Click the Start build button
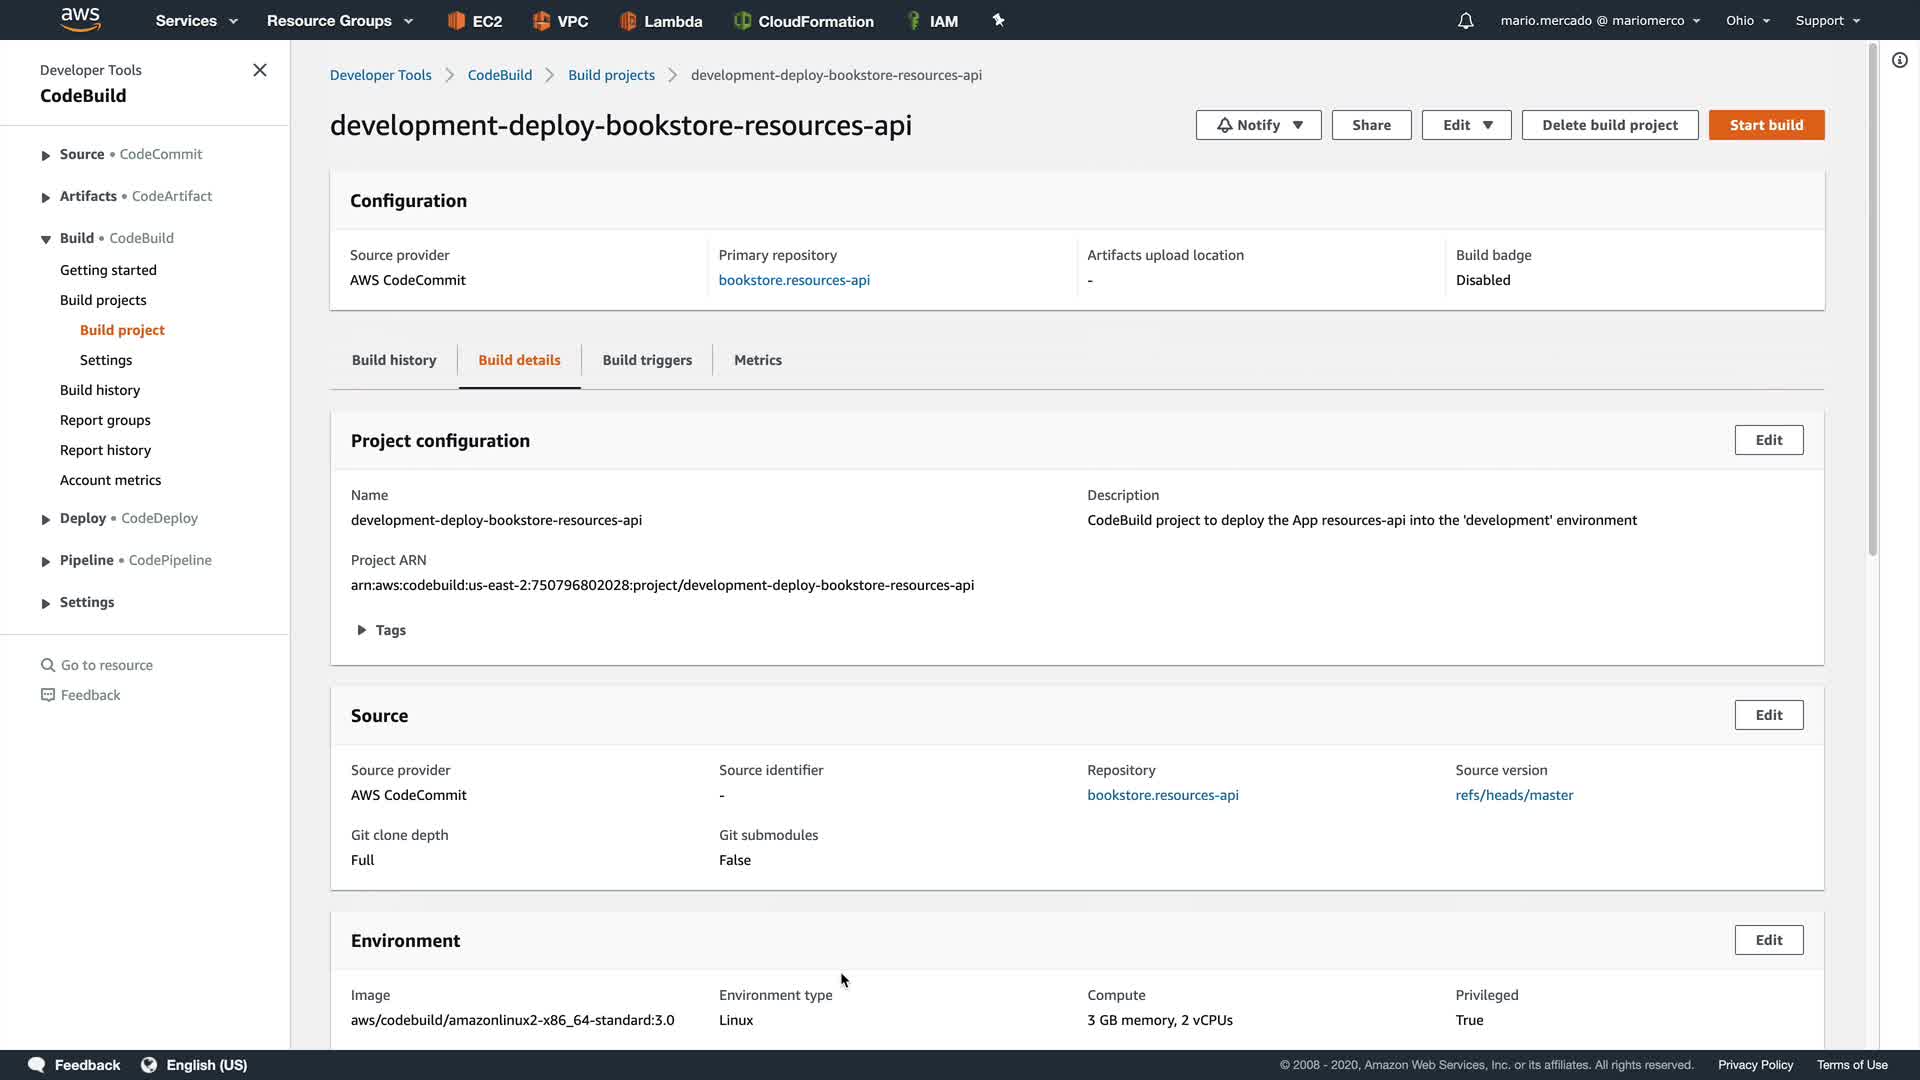 coord(1766,125)
